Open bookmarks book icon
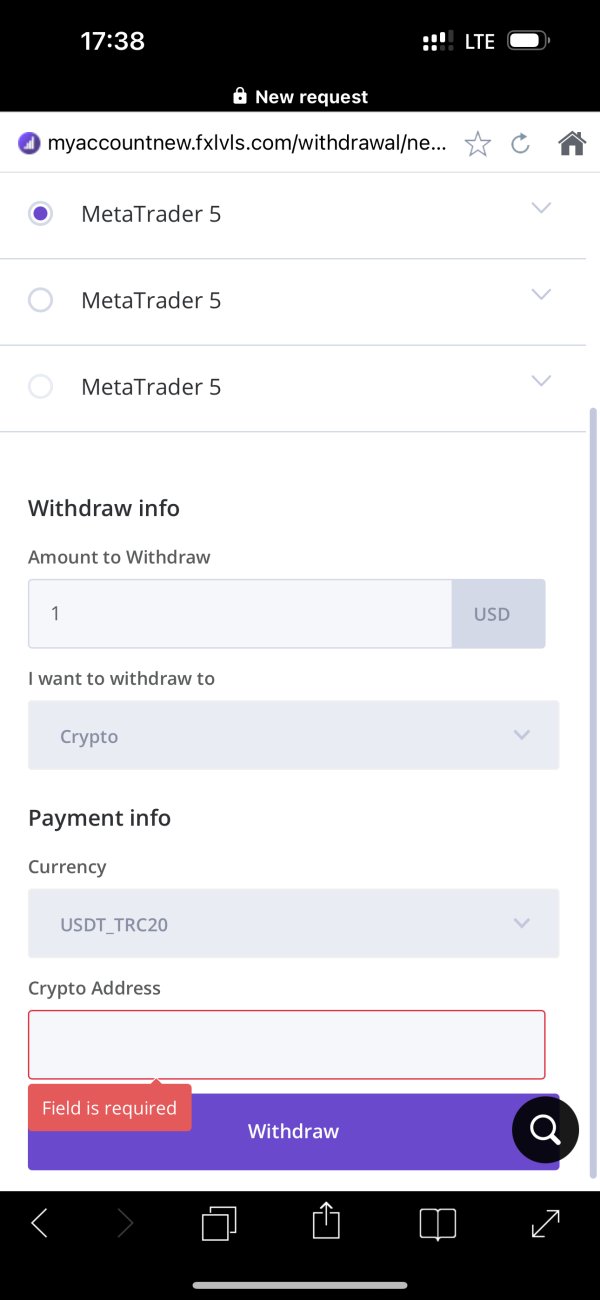The width and height of the screenshot is (600, 1300). coord(437,1223)
